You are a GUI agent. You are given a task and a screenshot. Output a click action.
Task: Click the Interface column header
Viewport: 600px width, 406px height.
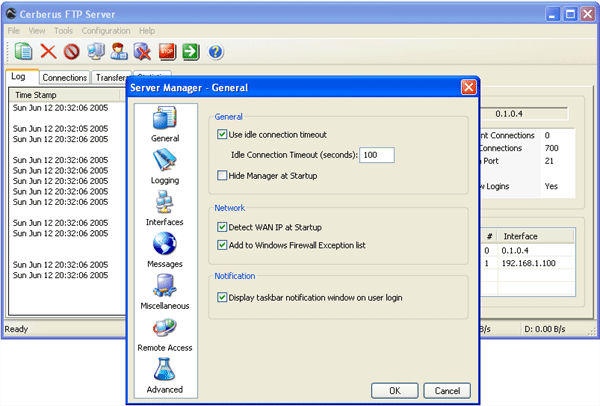click(535, 236)
